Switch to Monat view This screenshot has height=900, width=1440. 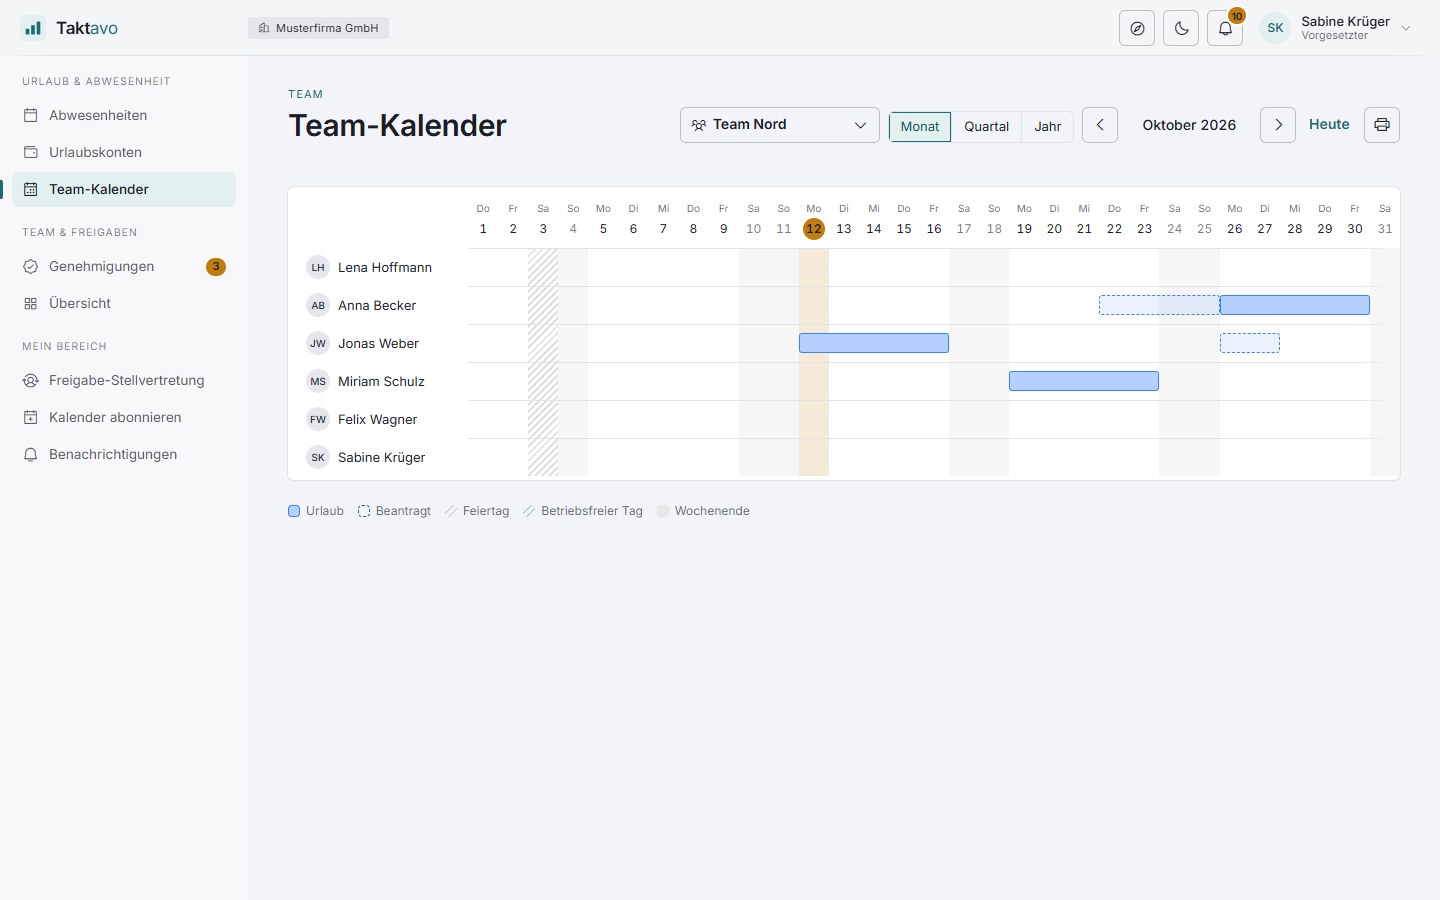pyautogui.click(x=920, y=126)
